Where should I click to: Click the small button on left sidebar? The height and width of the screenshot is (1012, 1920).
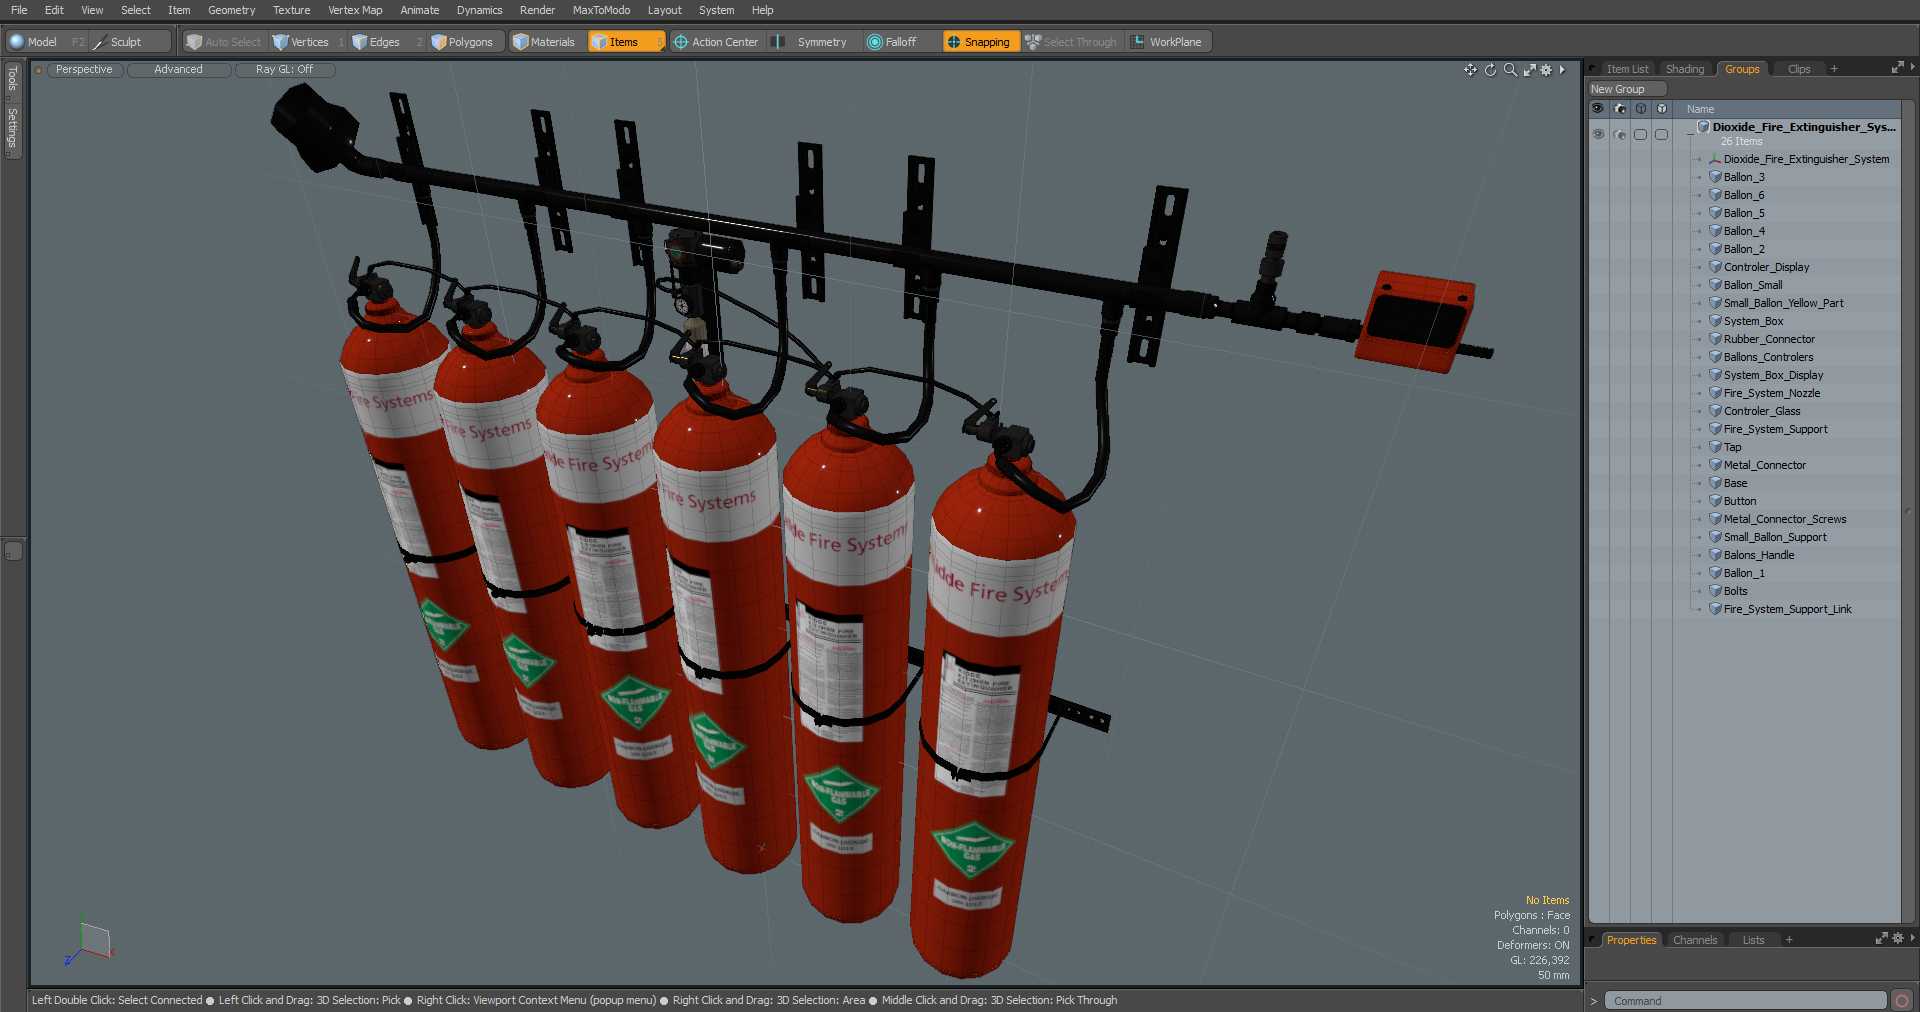(13, 551)
